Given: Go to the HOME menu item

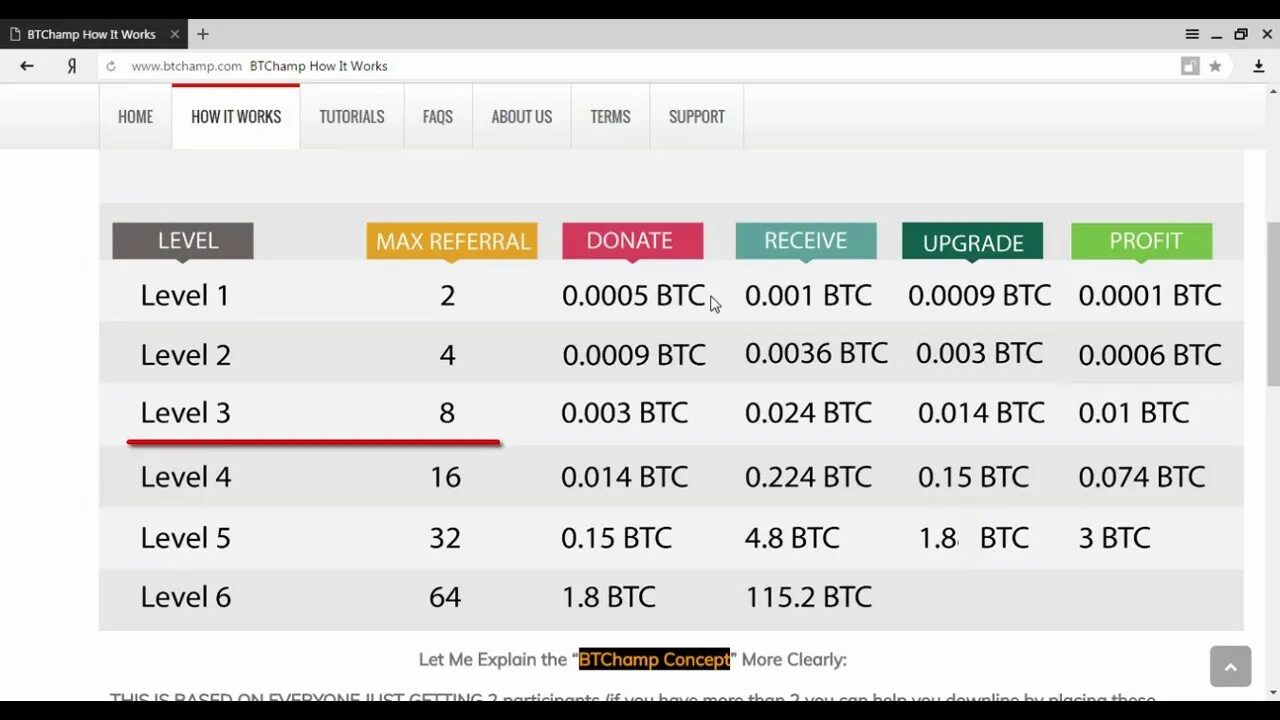Looking at the screenshot, I should point(136,117).
